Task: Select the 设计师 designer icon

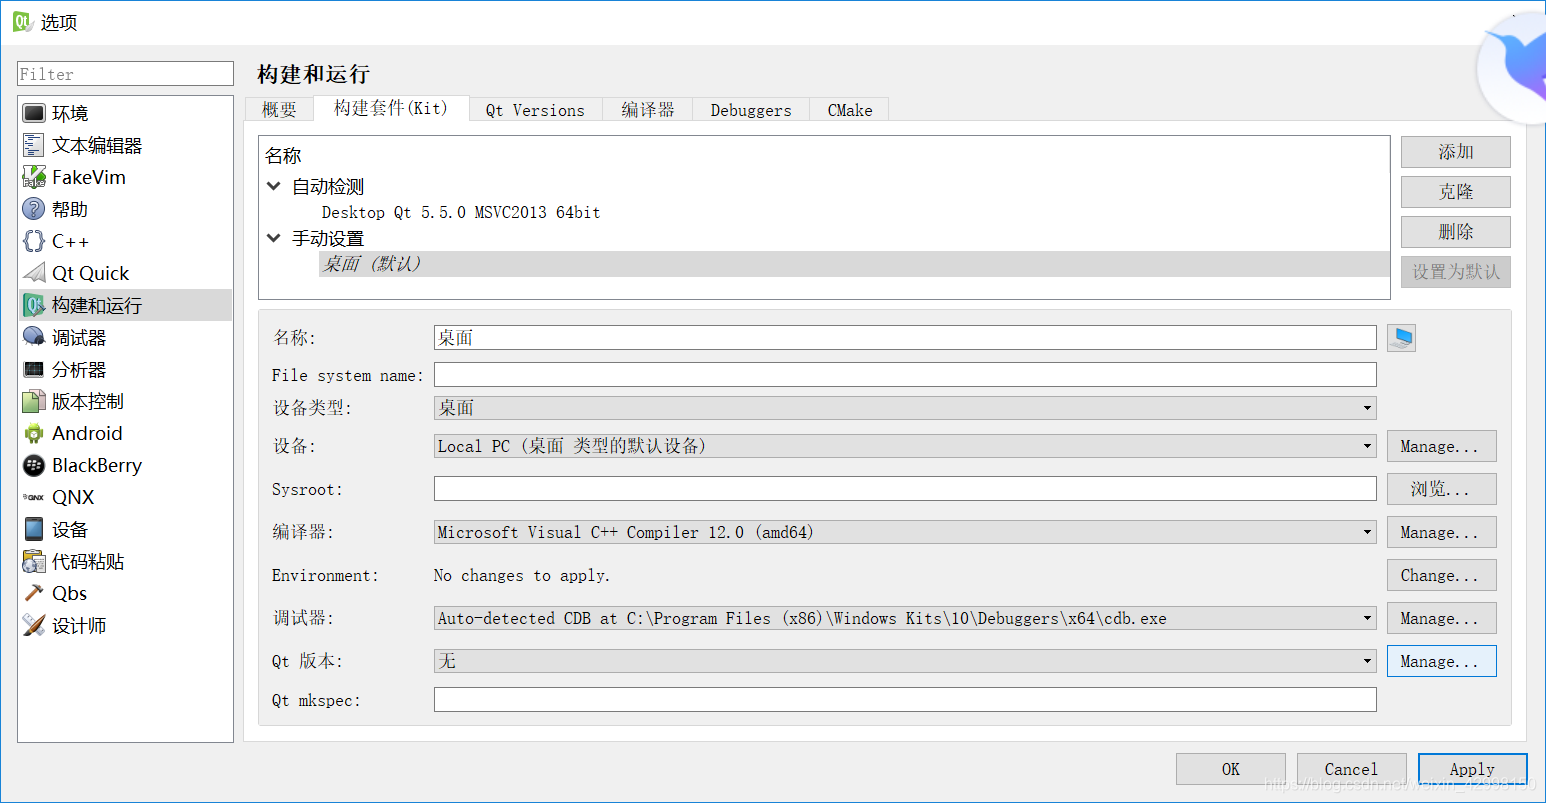Action: pos(34,625)
